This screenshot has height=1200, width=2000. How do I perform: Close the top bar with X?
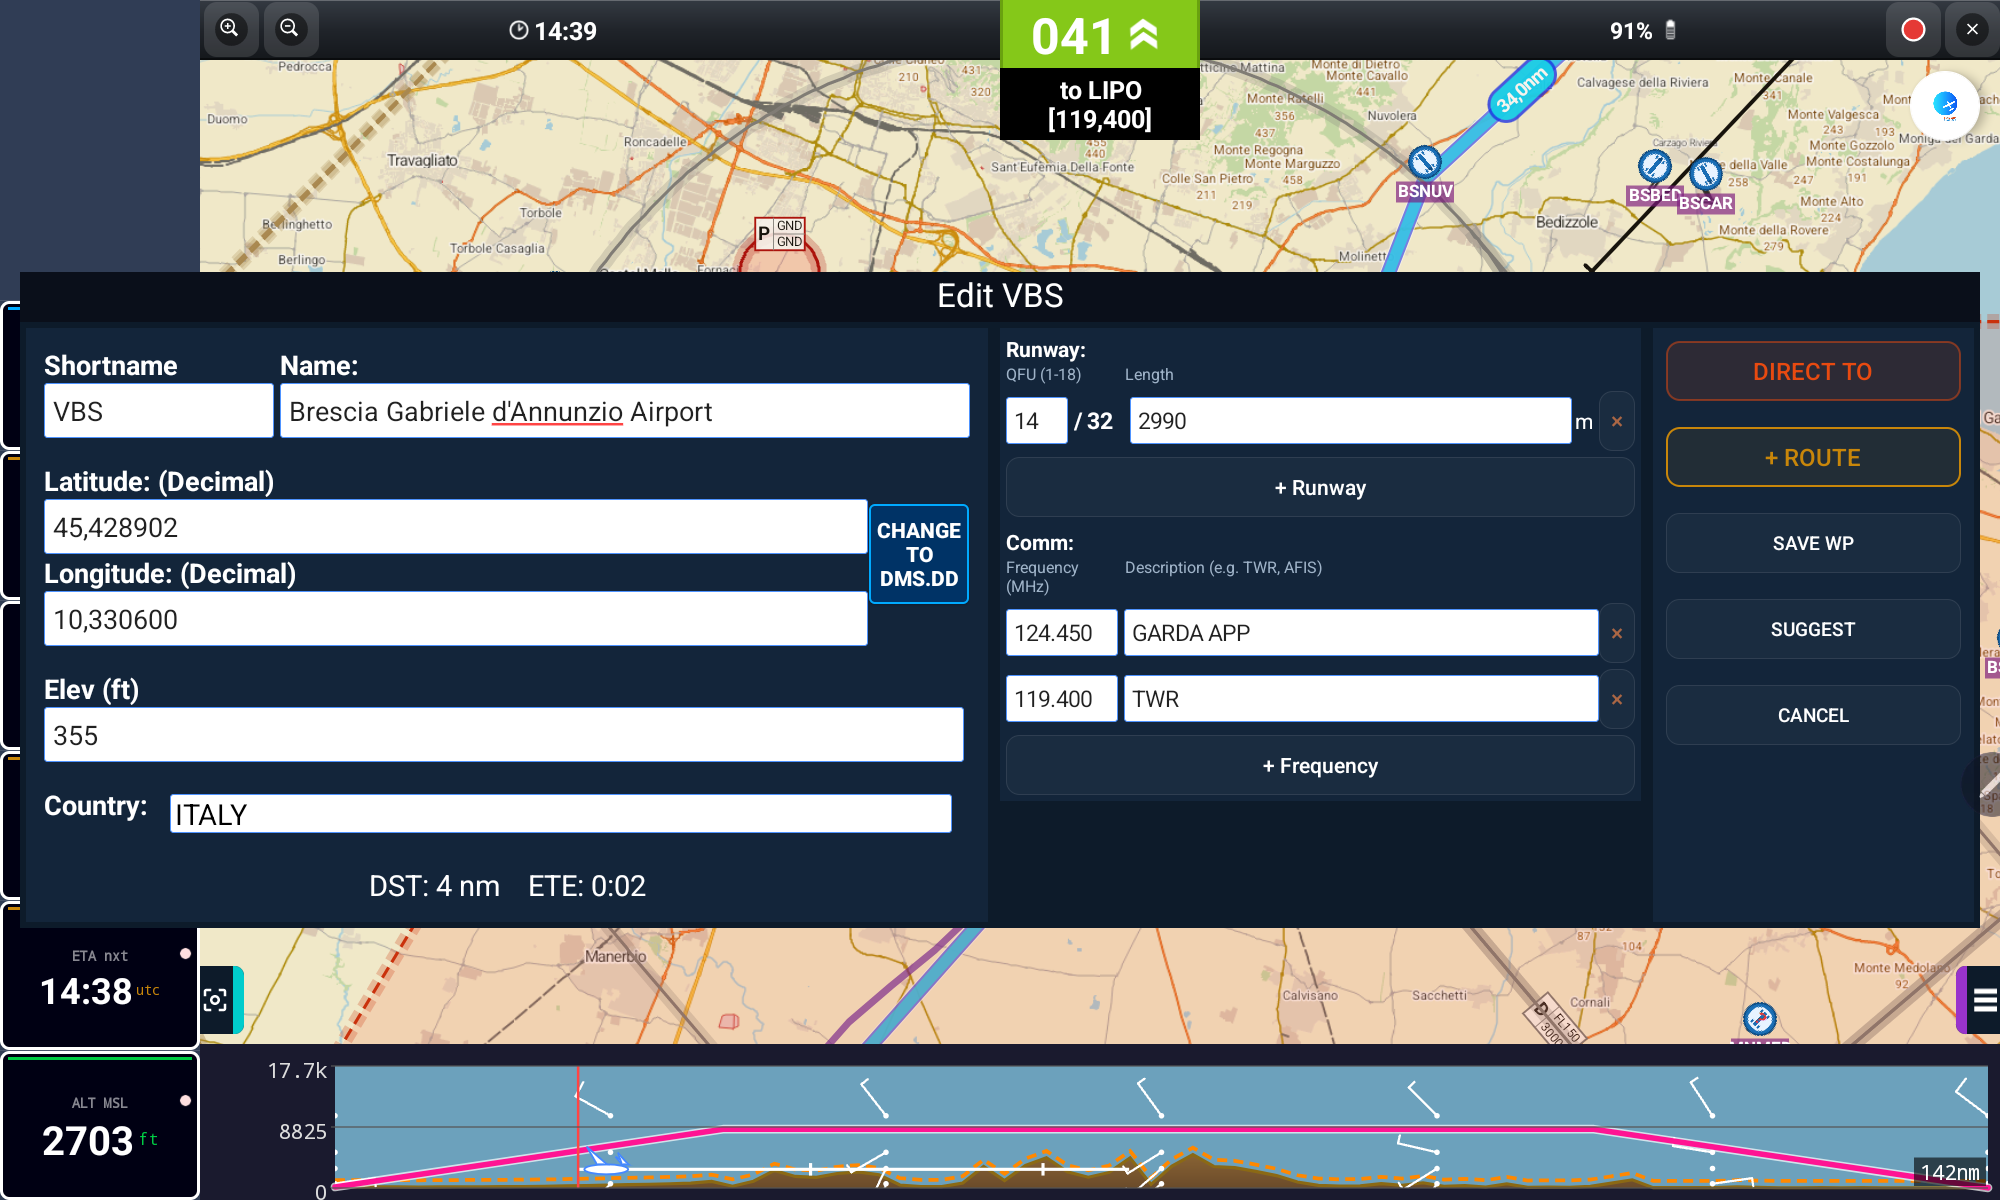pyautogui.click(x=1972, y=30)
